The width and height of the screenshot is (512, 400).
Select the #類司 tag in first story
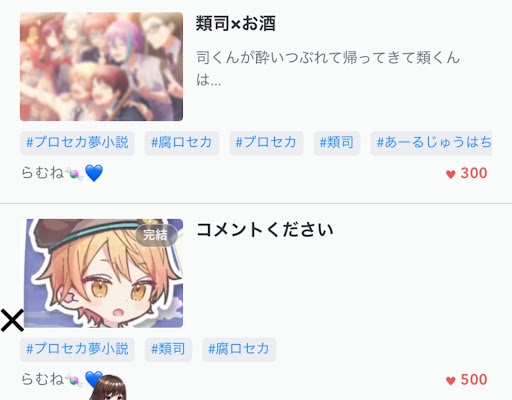[337, 143]
